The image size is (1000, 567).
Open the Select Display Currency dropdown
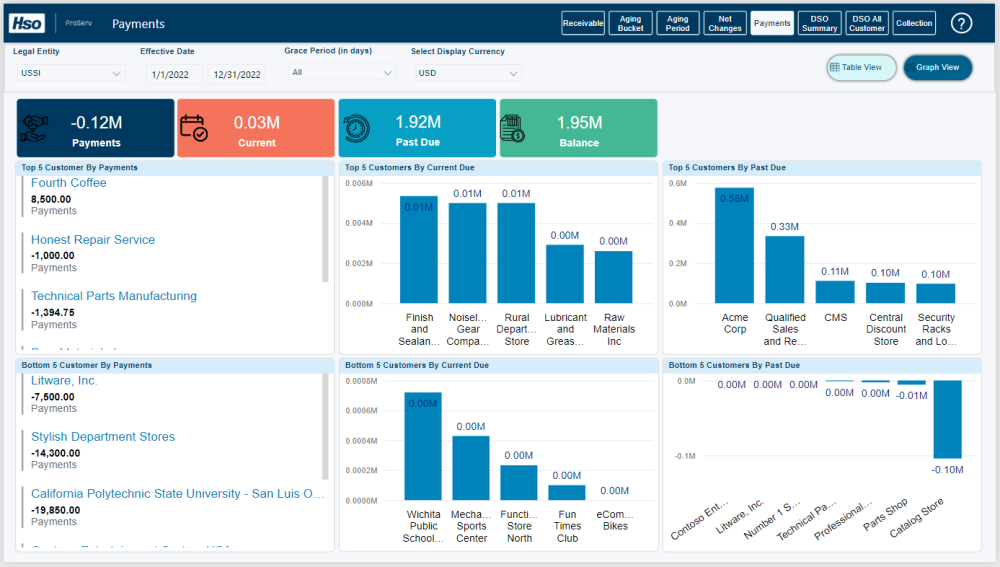click(x=468, y=73)
